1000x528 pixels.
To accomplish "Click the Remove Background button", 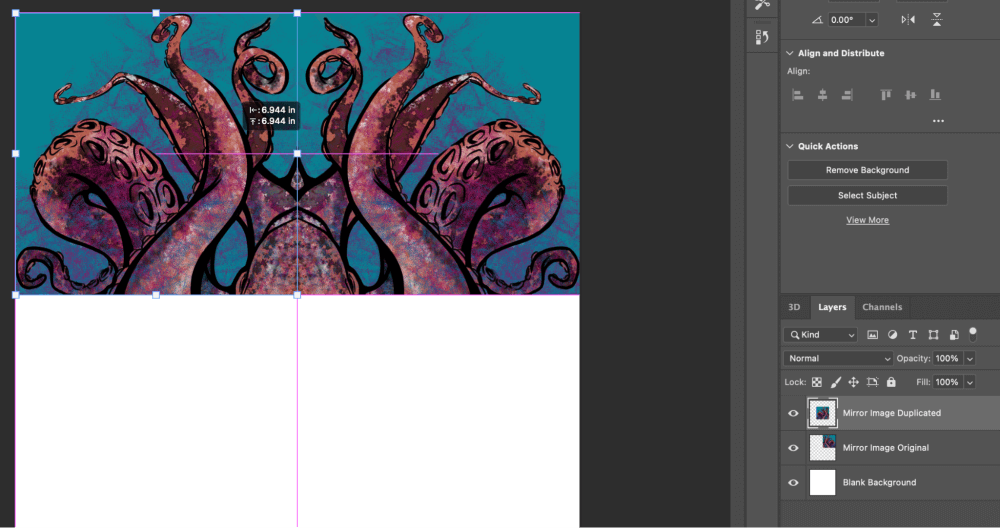I will 867,170.
